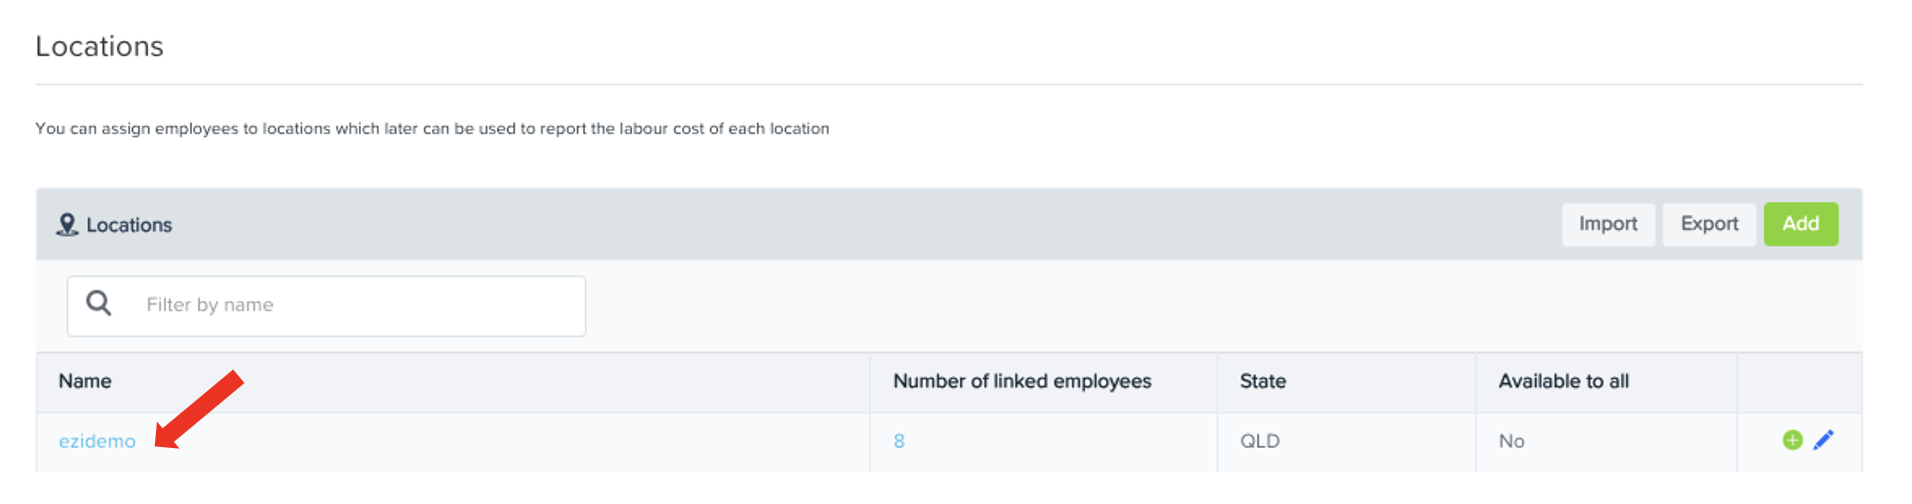Click the Locations panel header title

(x=129, y=225)
